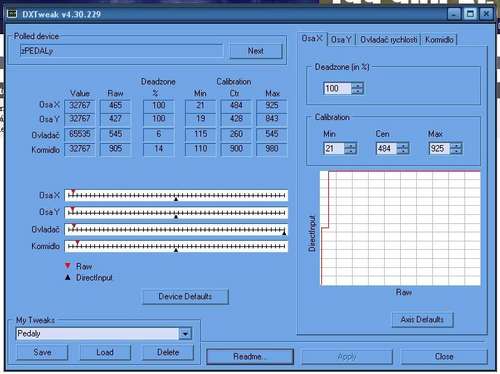Click the Axis Defaults button

pyautogui.click(x=422, y=320)
